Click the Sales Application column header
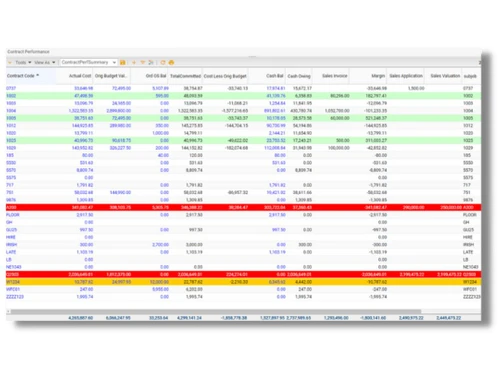This screenshot has width=500, height=375. coord(406,76)
